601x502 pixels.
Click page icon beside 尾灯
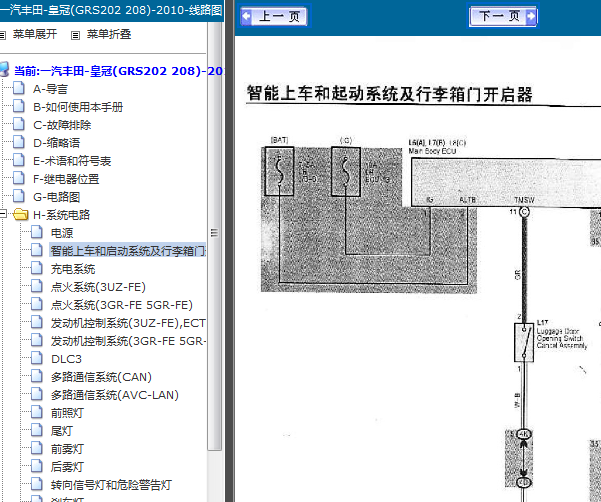37,430
